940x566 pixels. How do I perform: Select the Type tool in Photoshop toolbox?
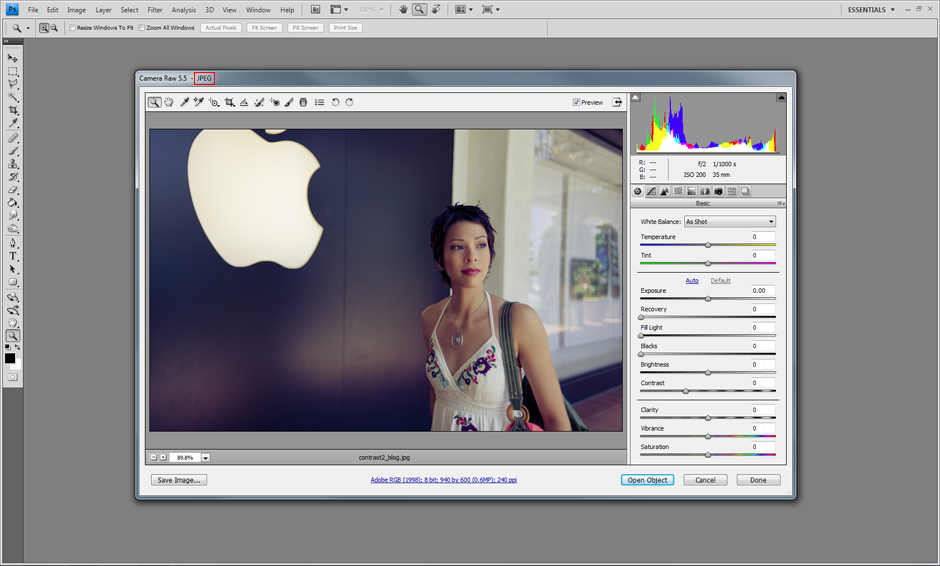[x=13, y=256]
